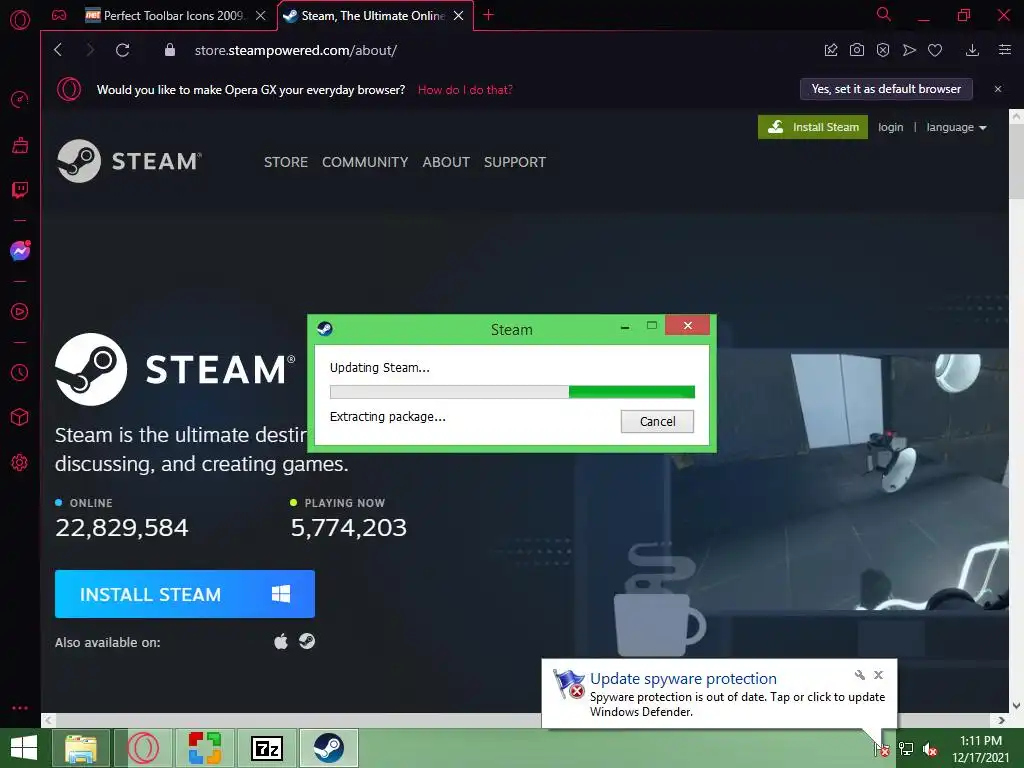The image size is (1024, 768).
Task: Open File Explorer from the taskbar
Action: click(81, 748)
